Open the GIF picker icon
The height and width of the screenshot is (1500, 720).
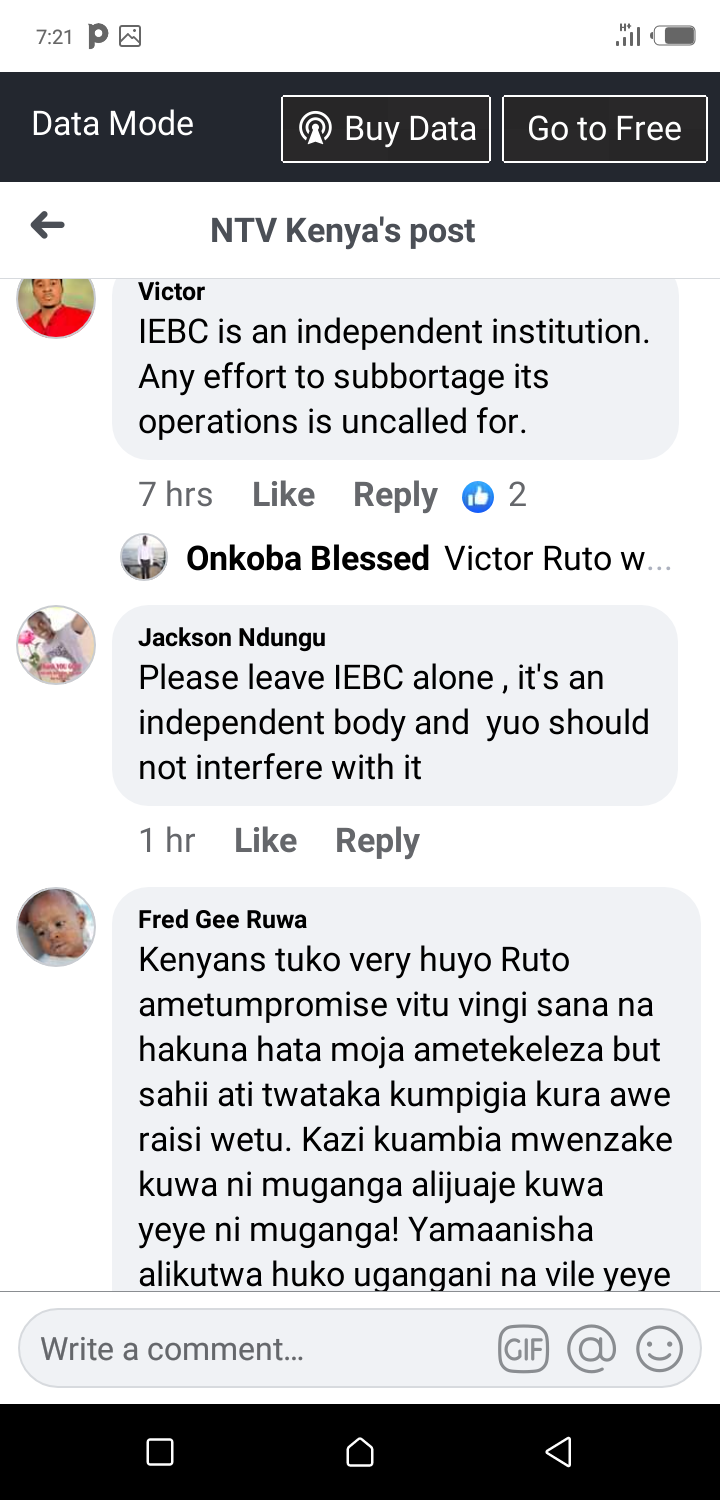point(523,1350)
